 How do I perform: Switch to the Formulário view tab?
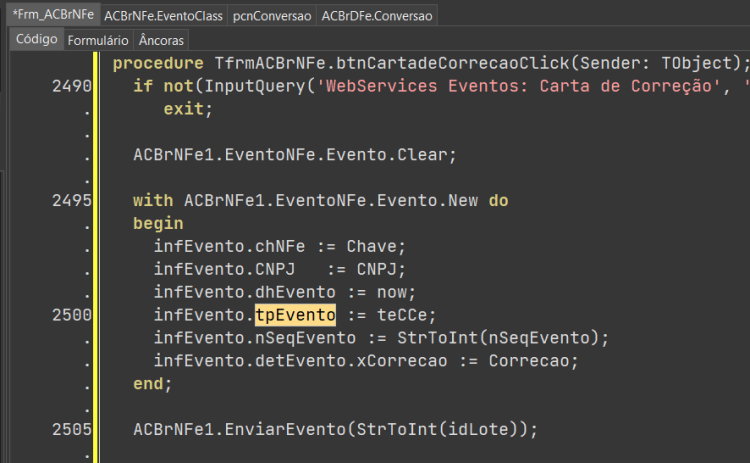pos(98,40)
